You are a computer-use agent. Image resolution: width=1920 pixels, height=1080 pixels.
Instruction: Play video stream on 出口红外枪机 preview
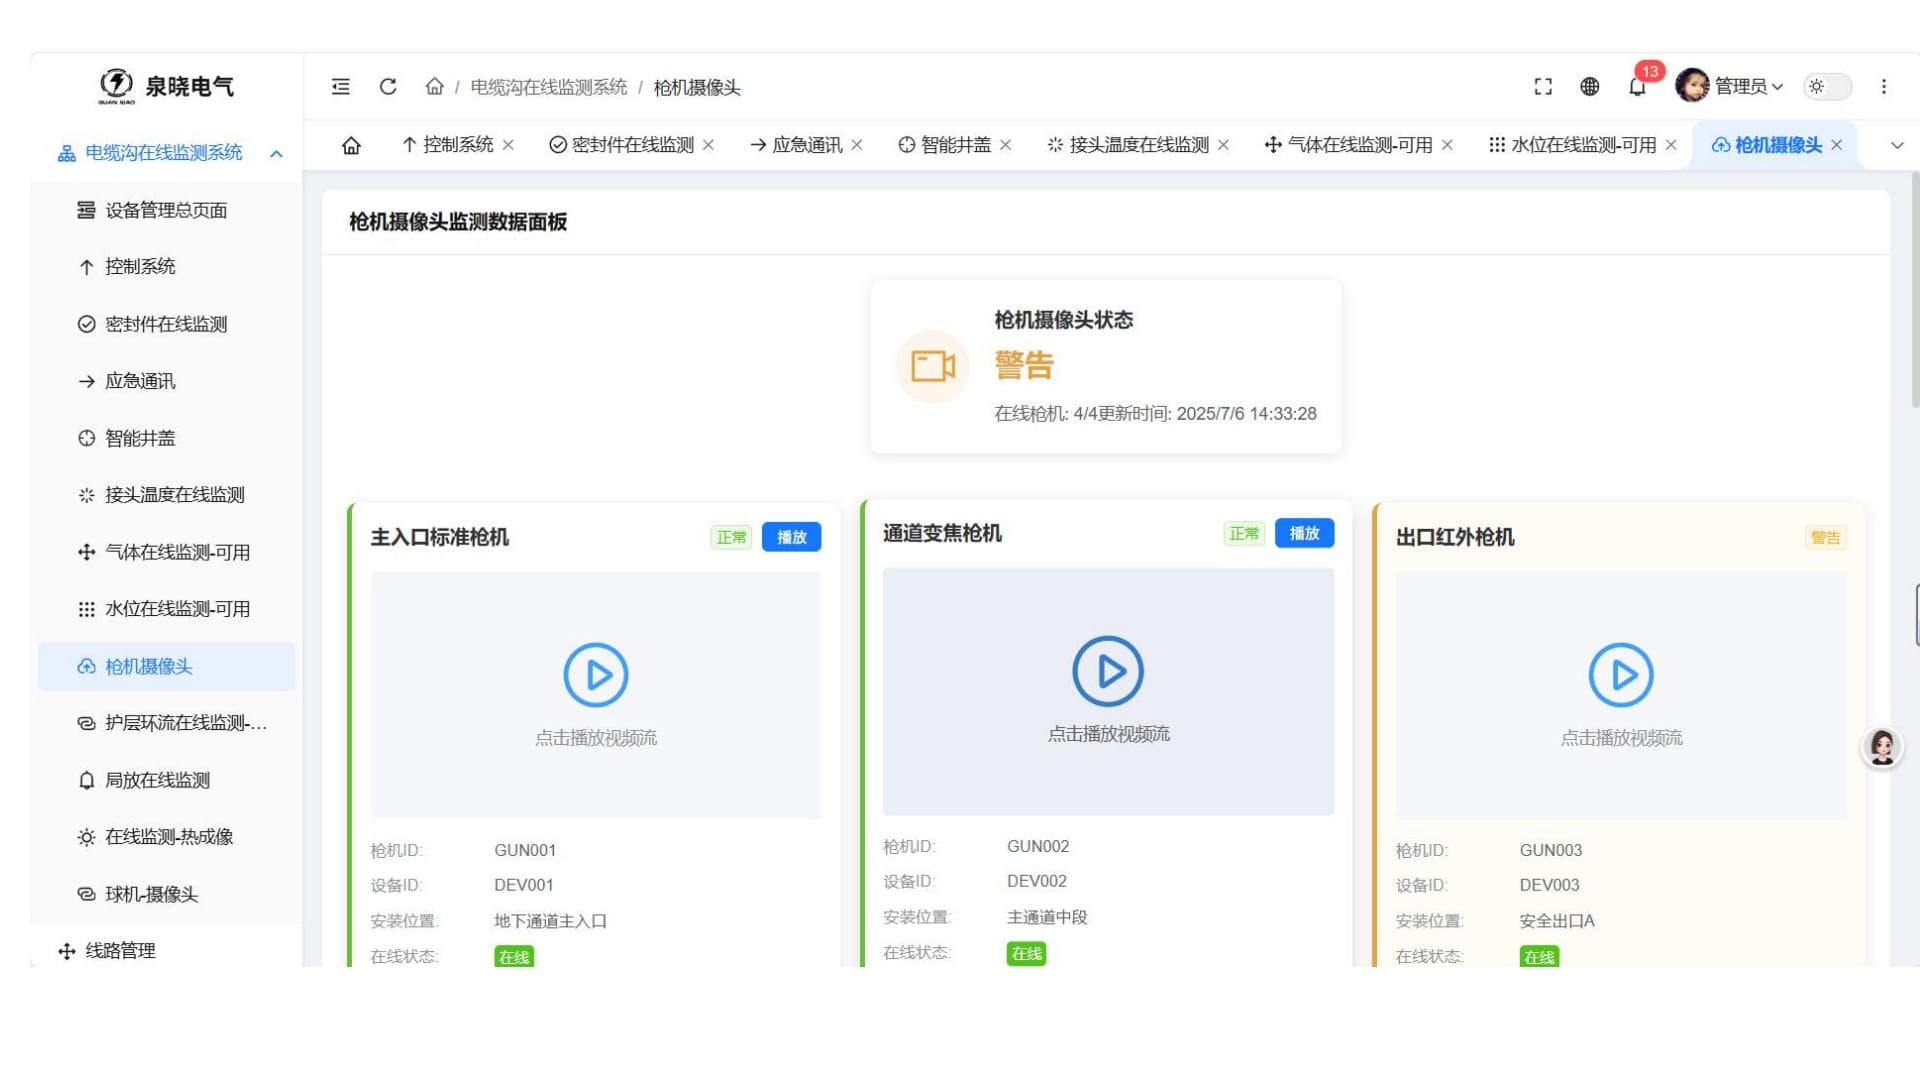pos(1621,675)
